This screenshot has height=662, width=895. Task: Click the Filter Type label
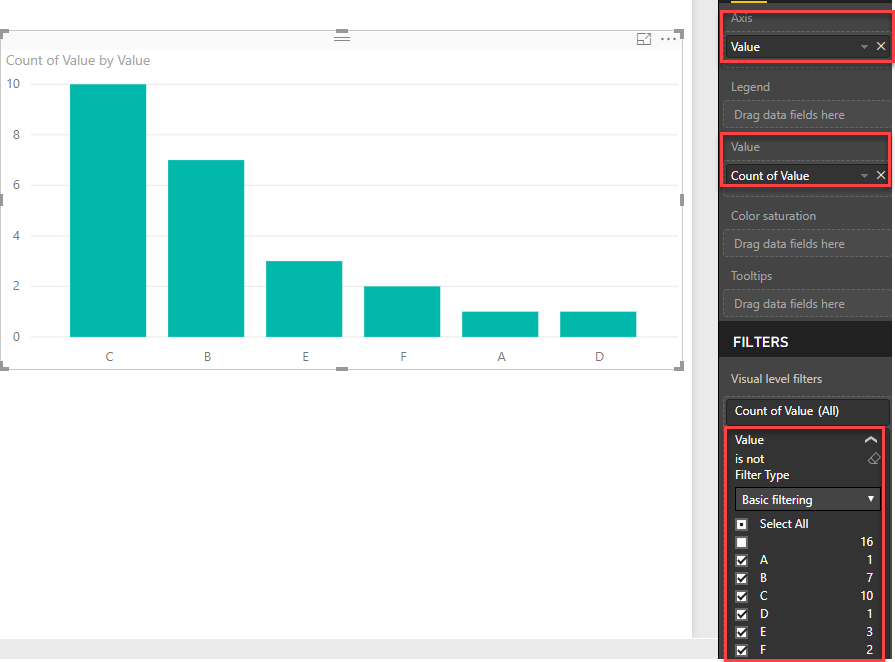(x=762, y=475)
